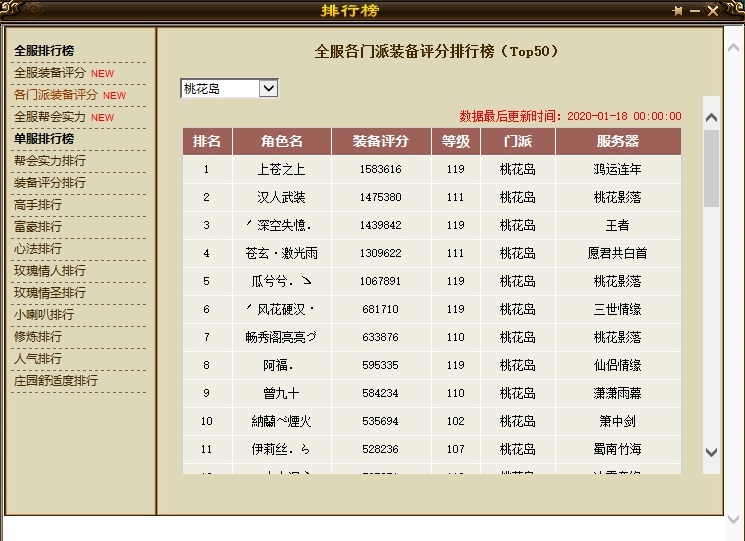Click the 单服排行榜 section heading
Viewport: 745px width, 541px height.
click(44, 139)
